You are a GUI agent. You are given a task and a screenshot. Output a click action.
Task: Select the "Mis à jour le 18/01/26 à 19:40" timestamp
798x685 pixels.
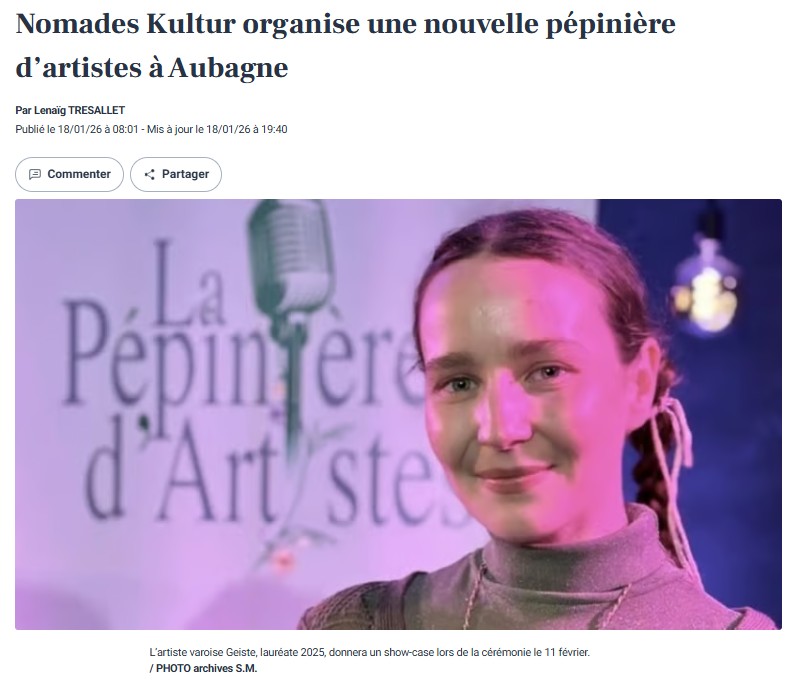[x=217, y=129]
